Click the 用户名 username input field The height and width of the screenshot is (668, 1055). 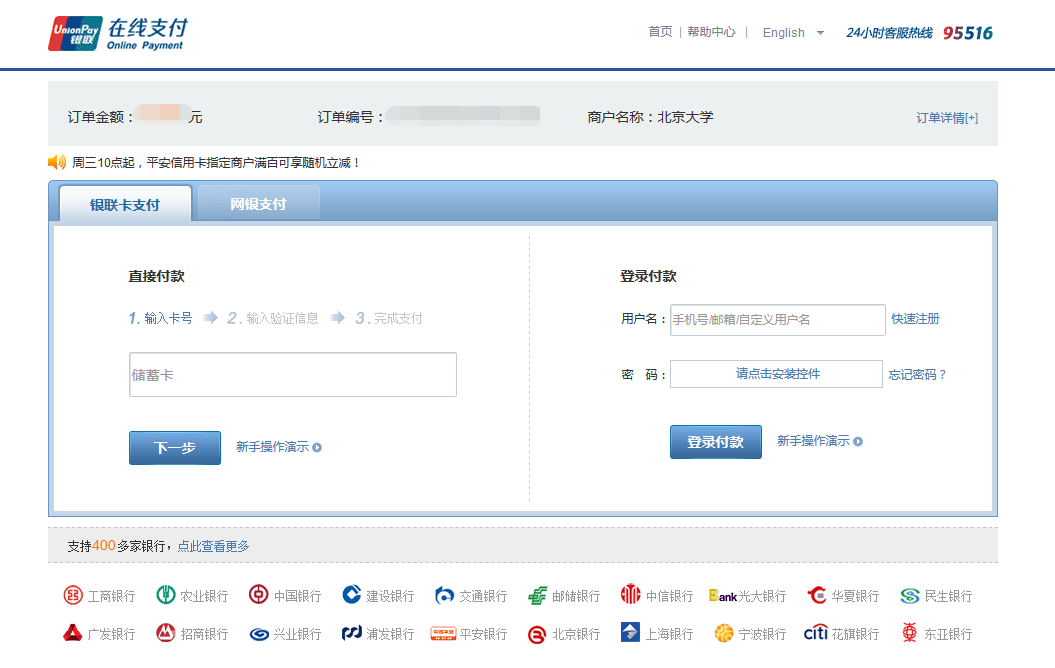coord(777,320)
